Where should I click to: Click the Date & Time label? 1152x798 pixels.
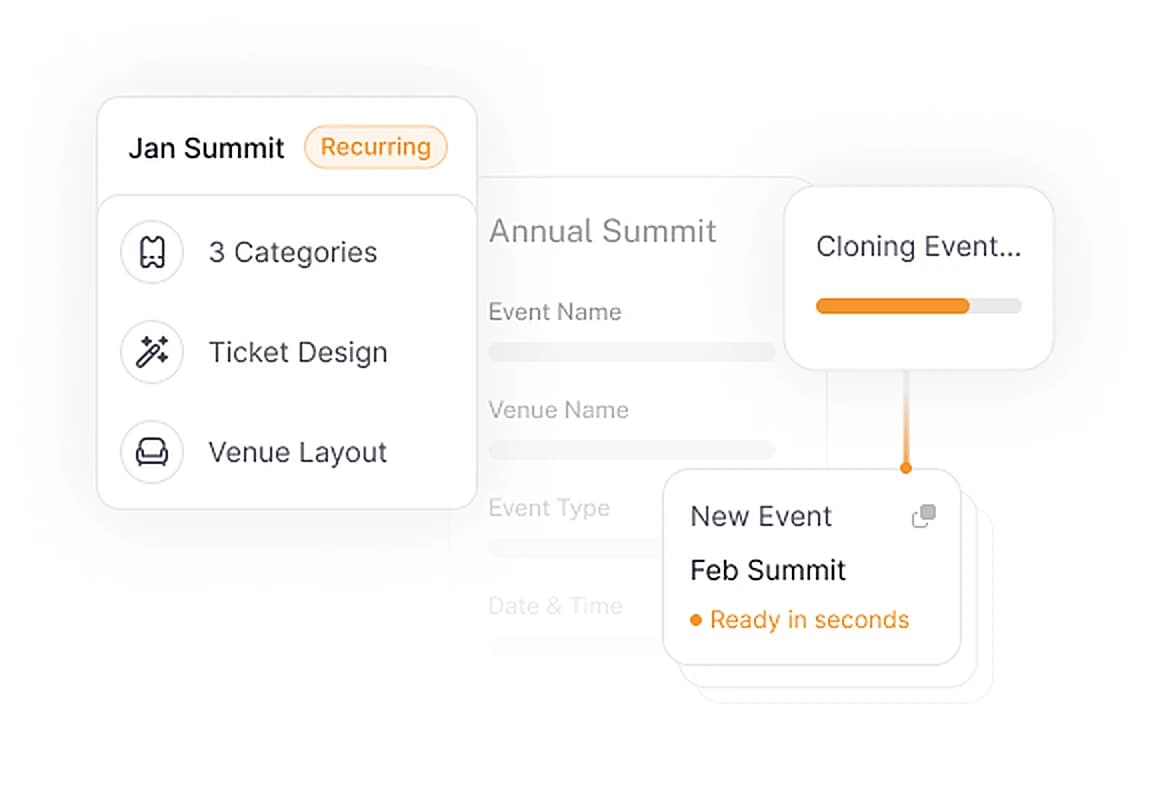point(555,605)
